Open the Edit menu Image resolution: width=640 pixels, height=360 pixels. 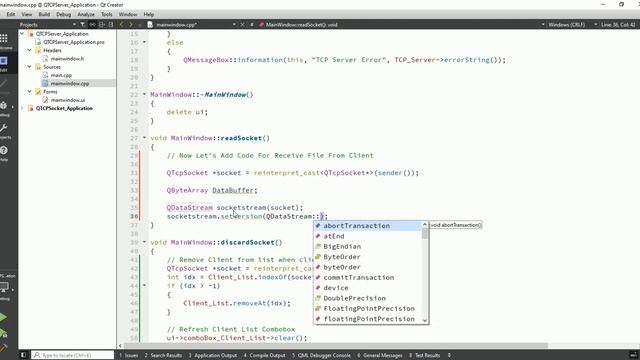click(11, 14)
